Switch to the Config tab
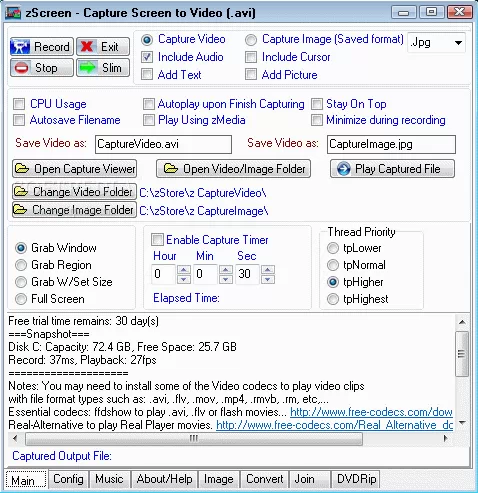478x493 pixels. tap(68, 479)
